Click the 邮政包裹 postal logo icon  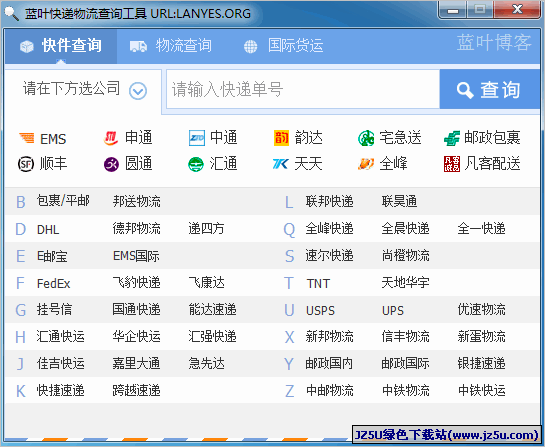click(452, 138)
